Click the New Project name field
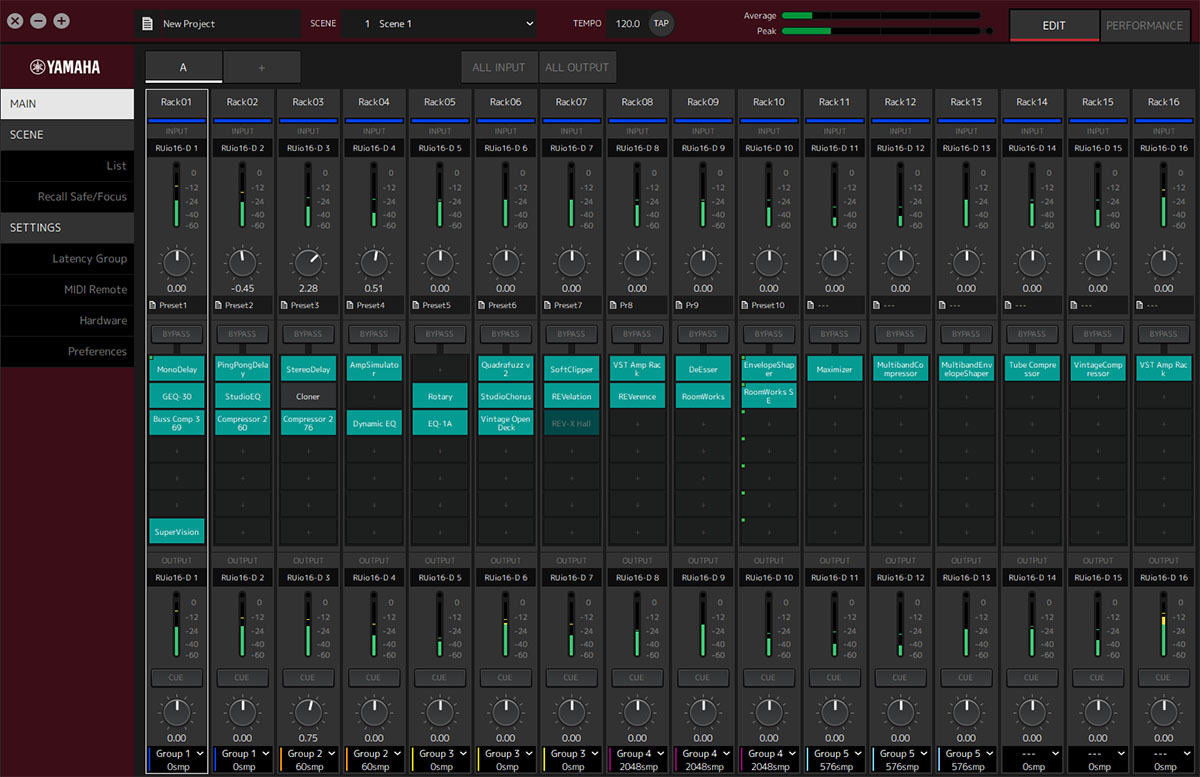1200x777 pixels. point(218,24)
